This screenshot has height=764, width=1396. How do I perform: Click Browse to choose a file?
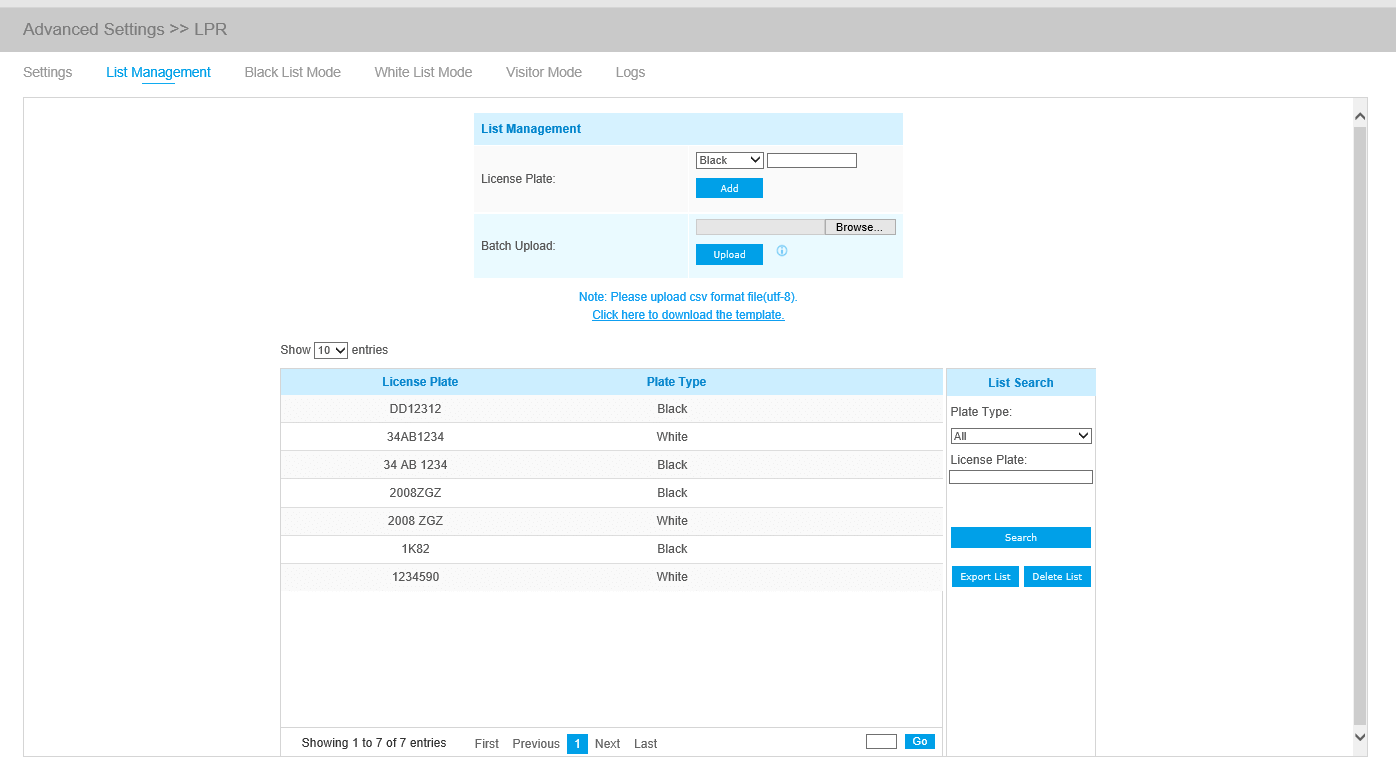(860, 227)
